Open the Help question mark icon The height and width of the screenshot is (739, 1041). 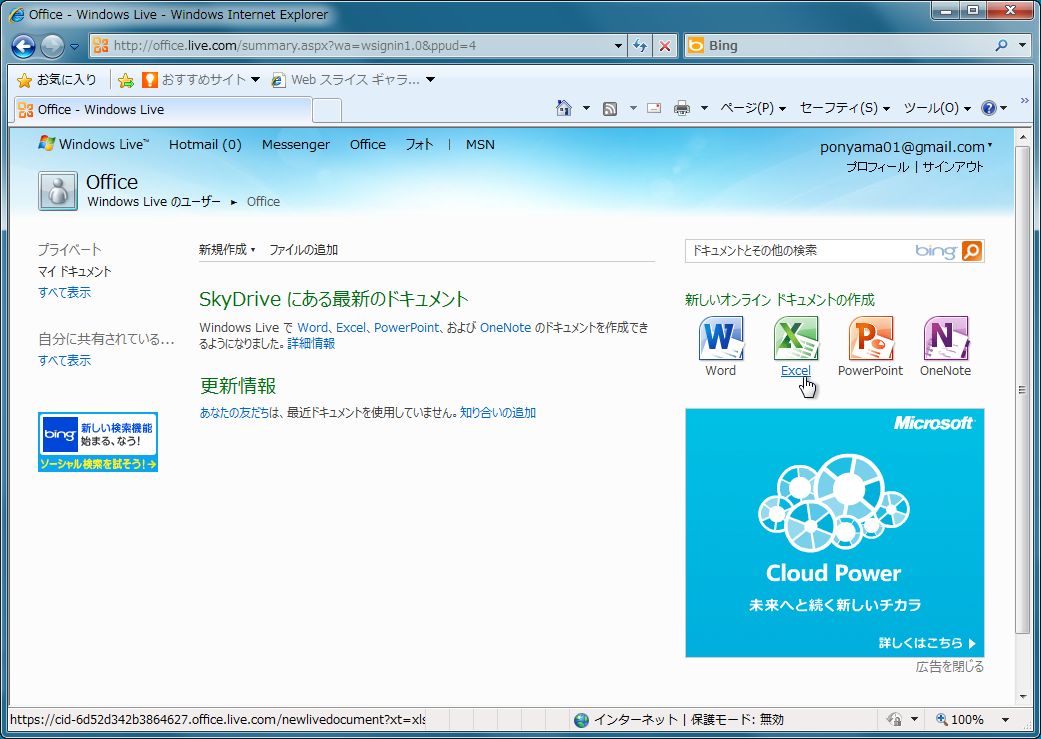pos(989,108)
